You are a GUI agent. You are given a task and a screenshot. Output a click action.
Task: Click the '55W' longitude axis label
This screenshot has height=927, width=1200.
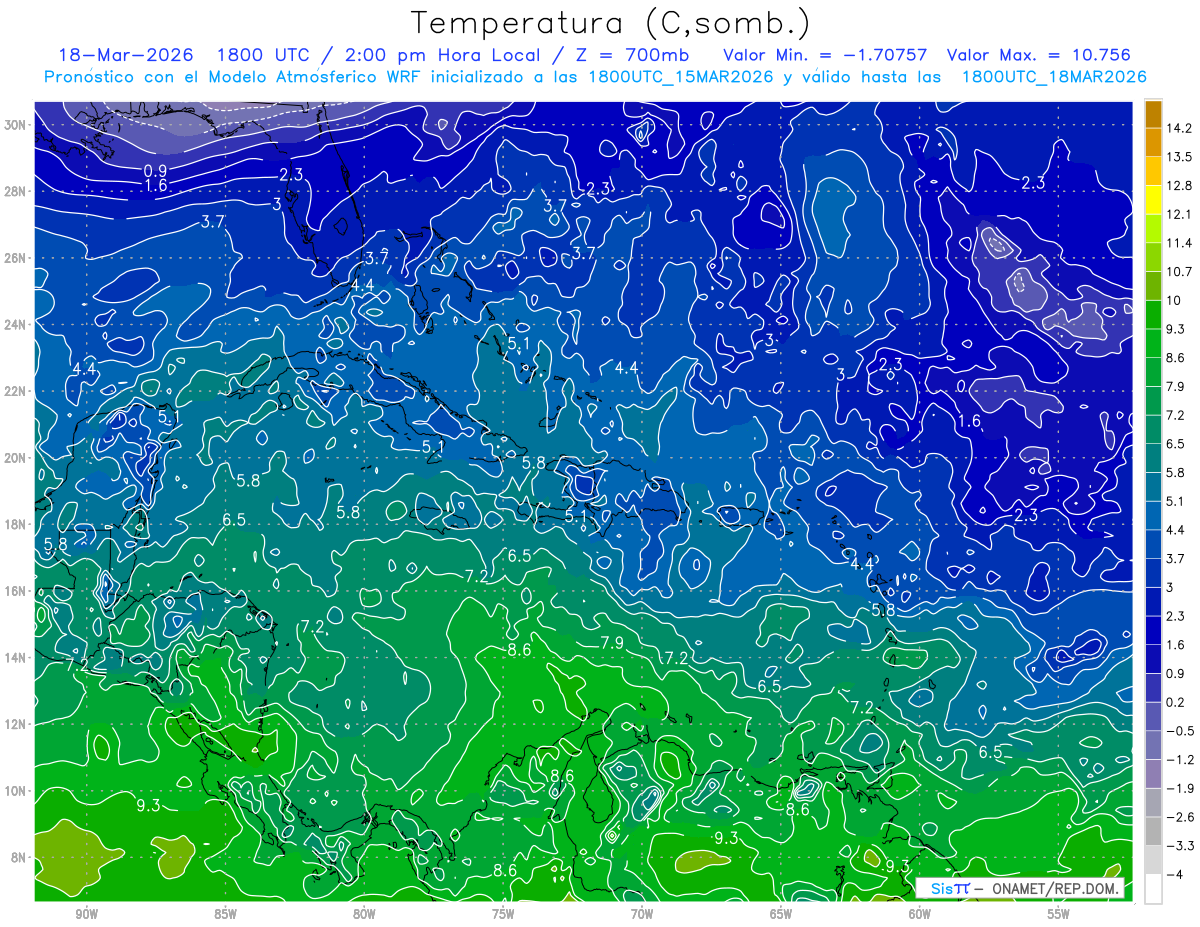tap(1059, 913)
